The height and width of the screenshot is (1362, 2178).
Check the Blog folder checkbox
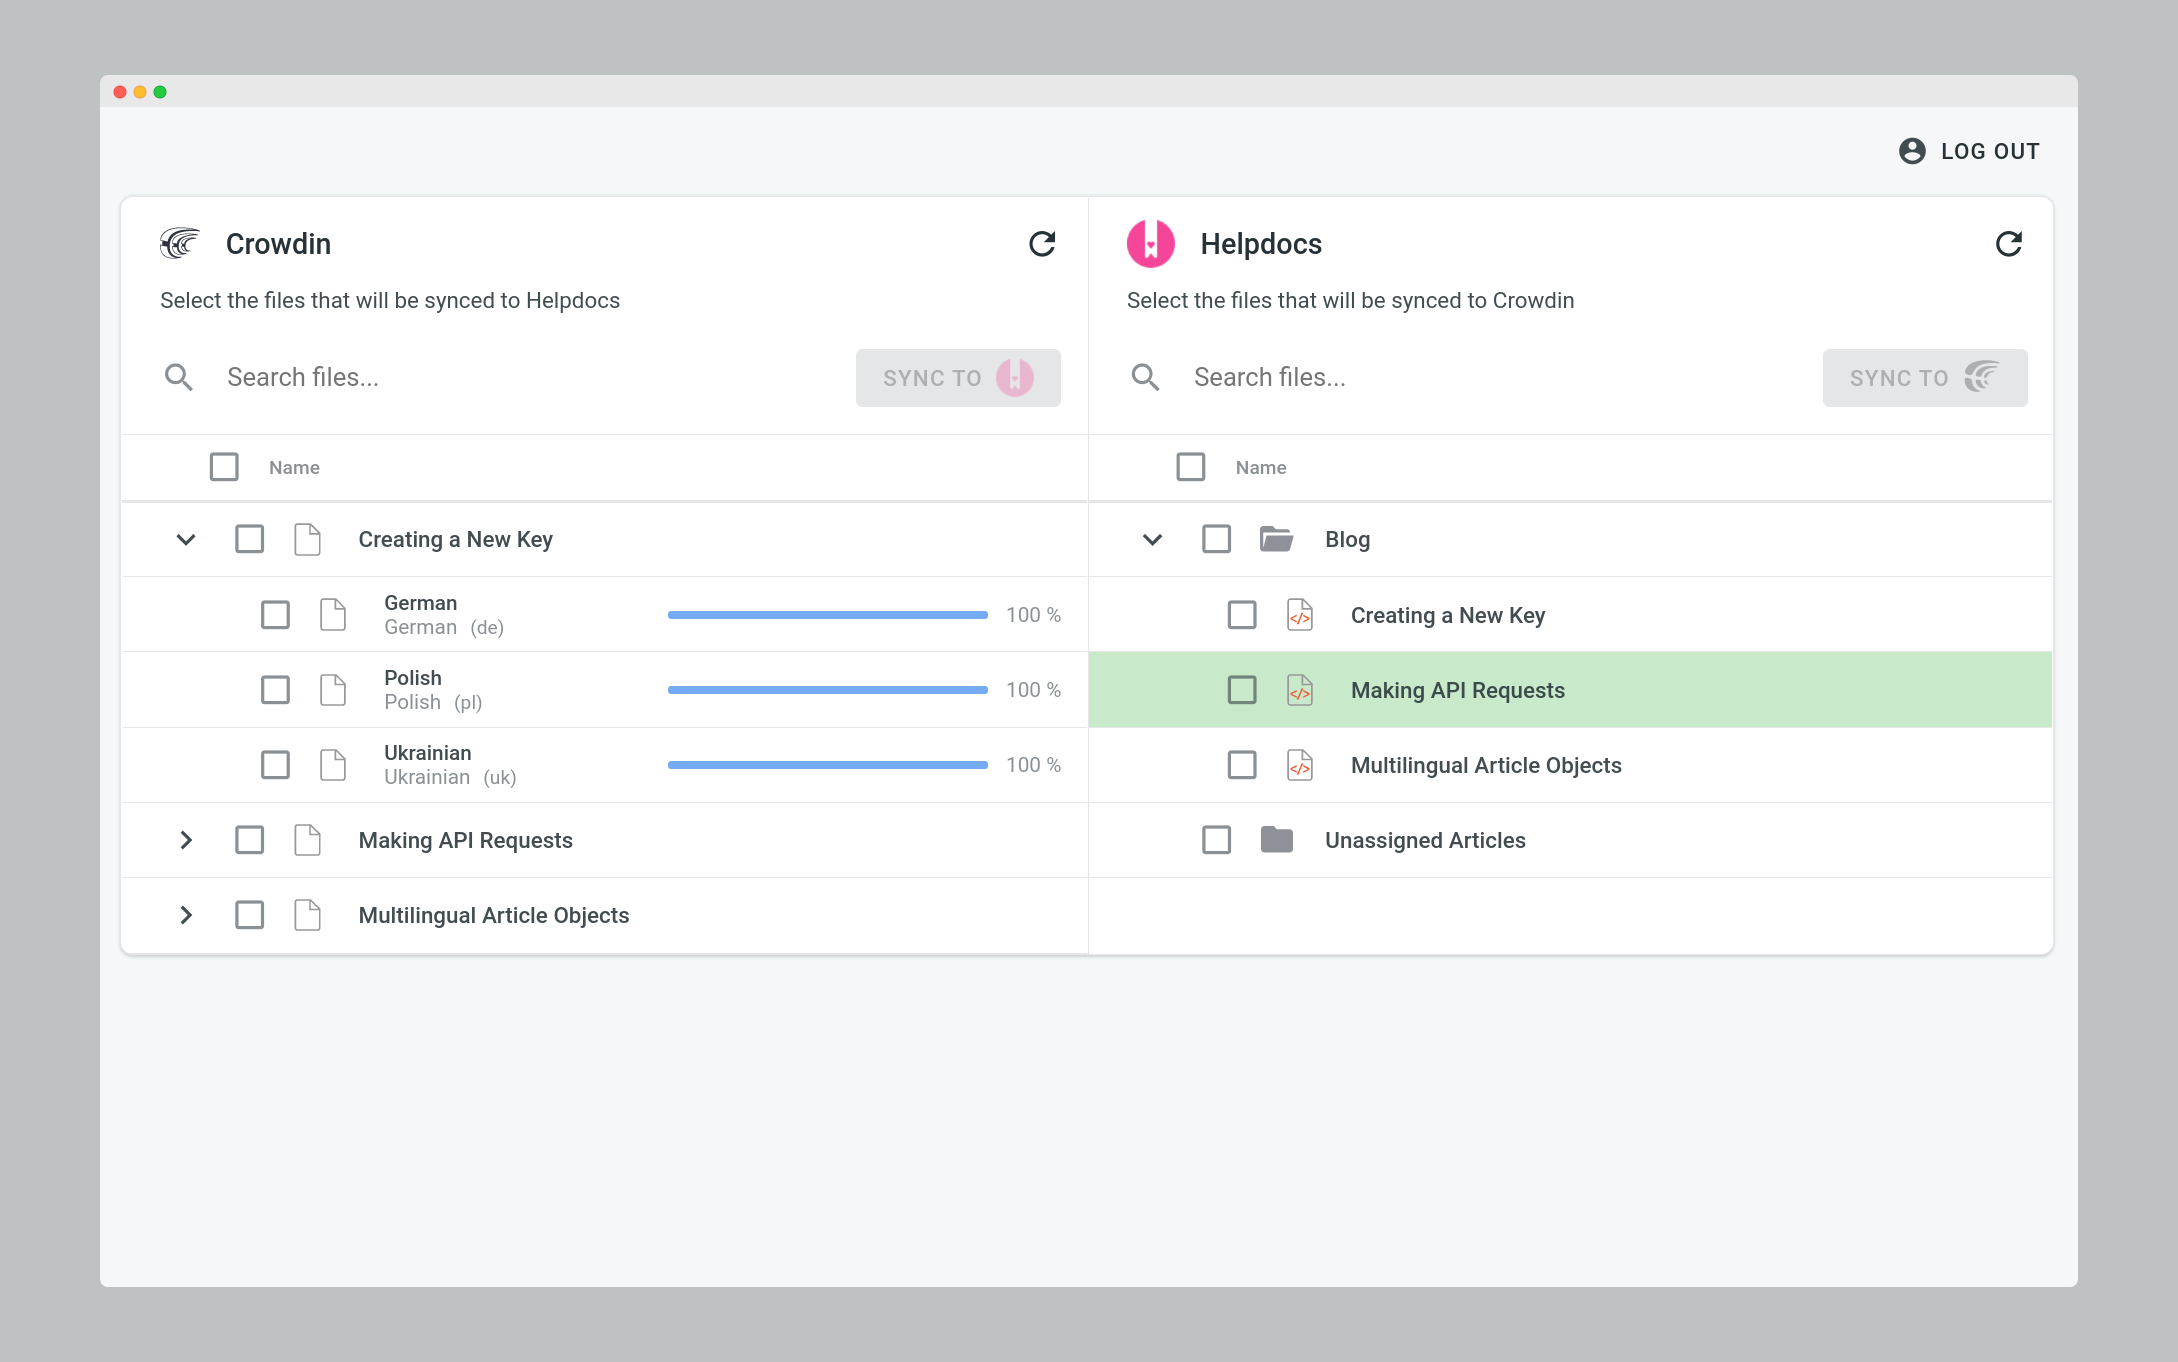(x=1217, y=539)
